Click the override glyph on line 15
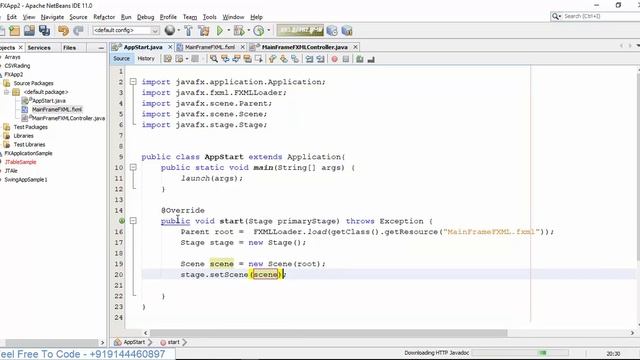Image resolution: width=640 pixels, height=360 pixels. pos(122,221)
